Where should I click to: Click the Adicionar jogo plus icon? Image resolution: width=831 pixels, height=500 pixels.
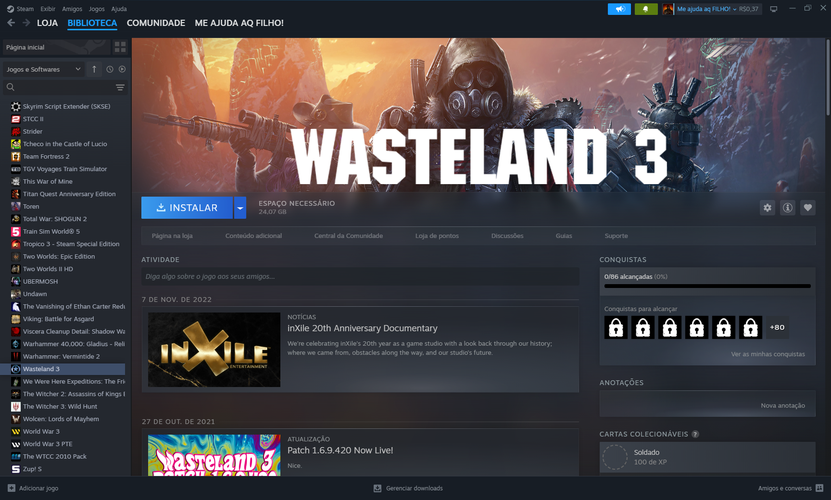click(x=12, y=488)
